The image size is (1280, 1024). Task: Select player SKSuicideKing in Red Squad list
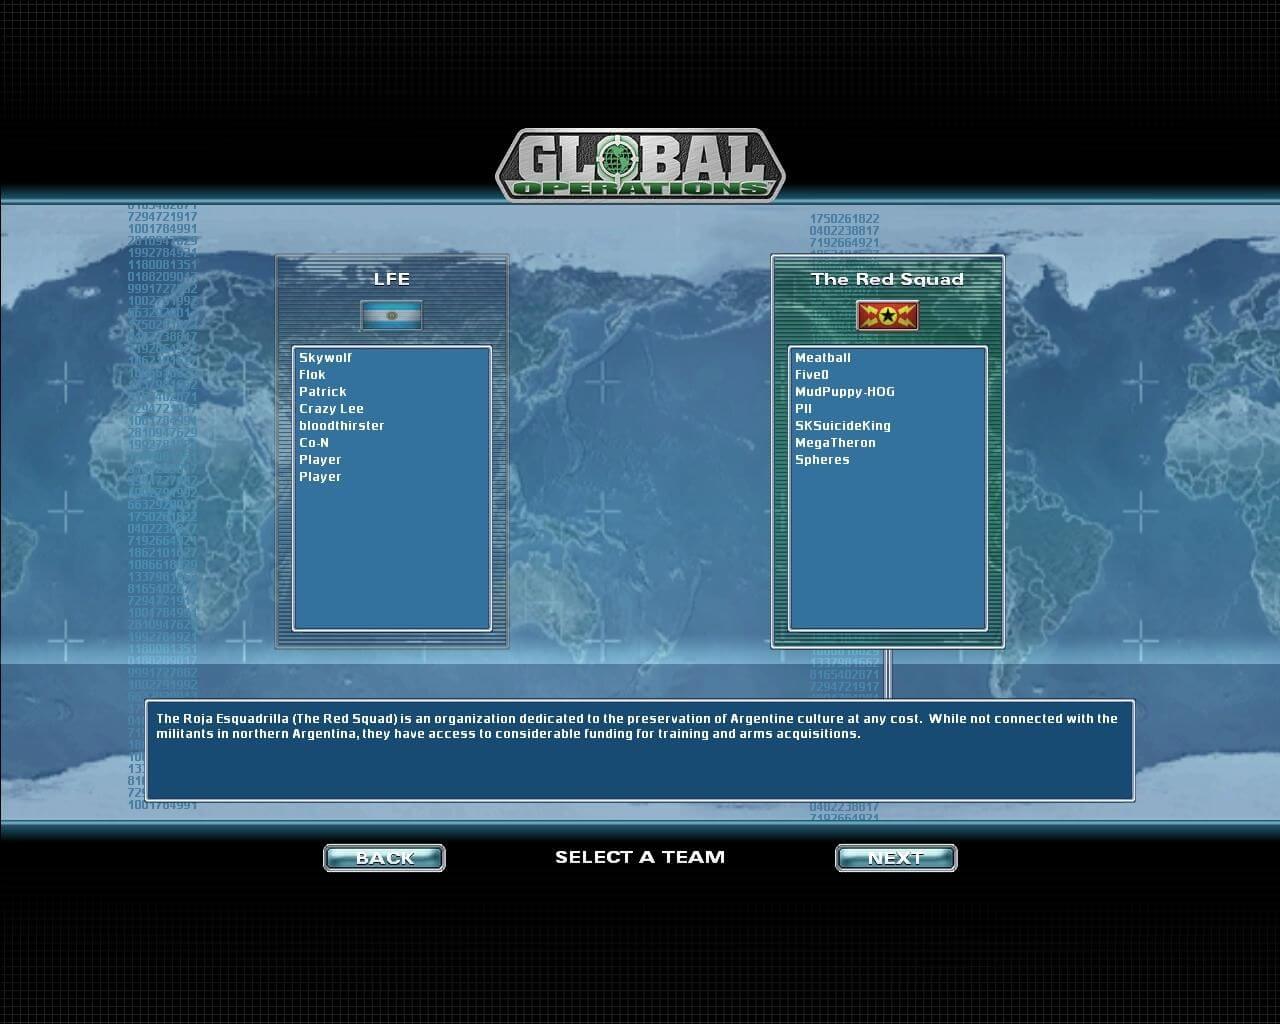(x=842, y=425)
